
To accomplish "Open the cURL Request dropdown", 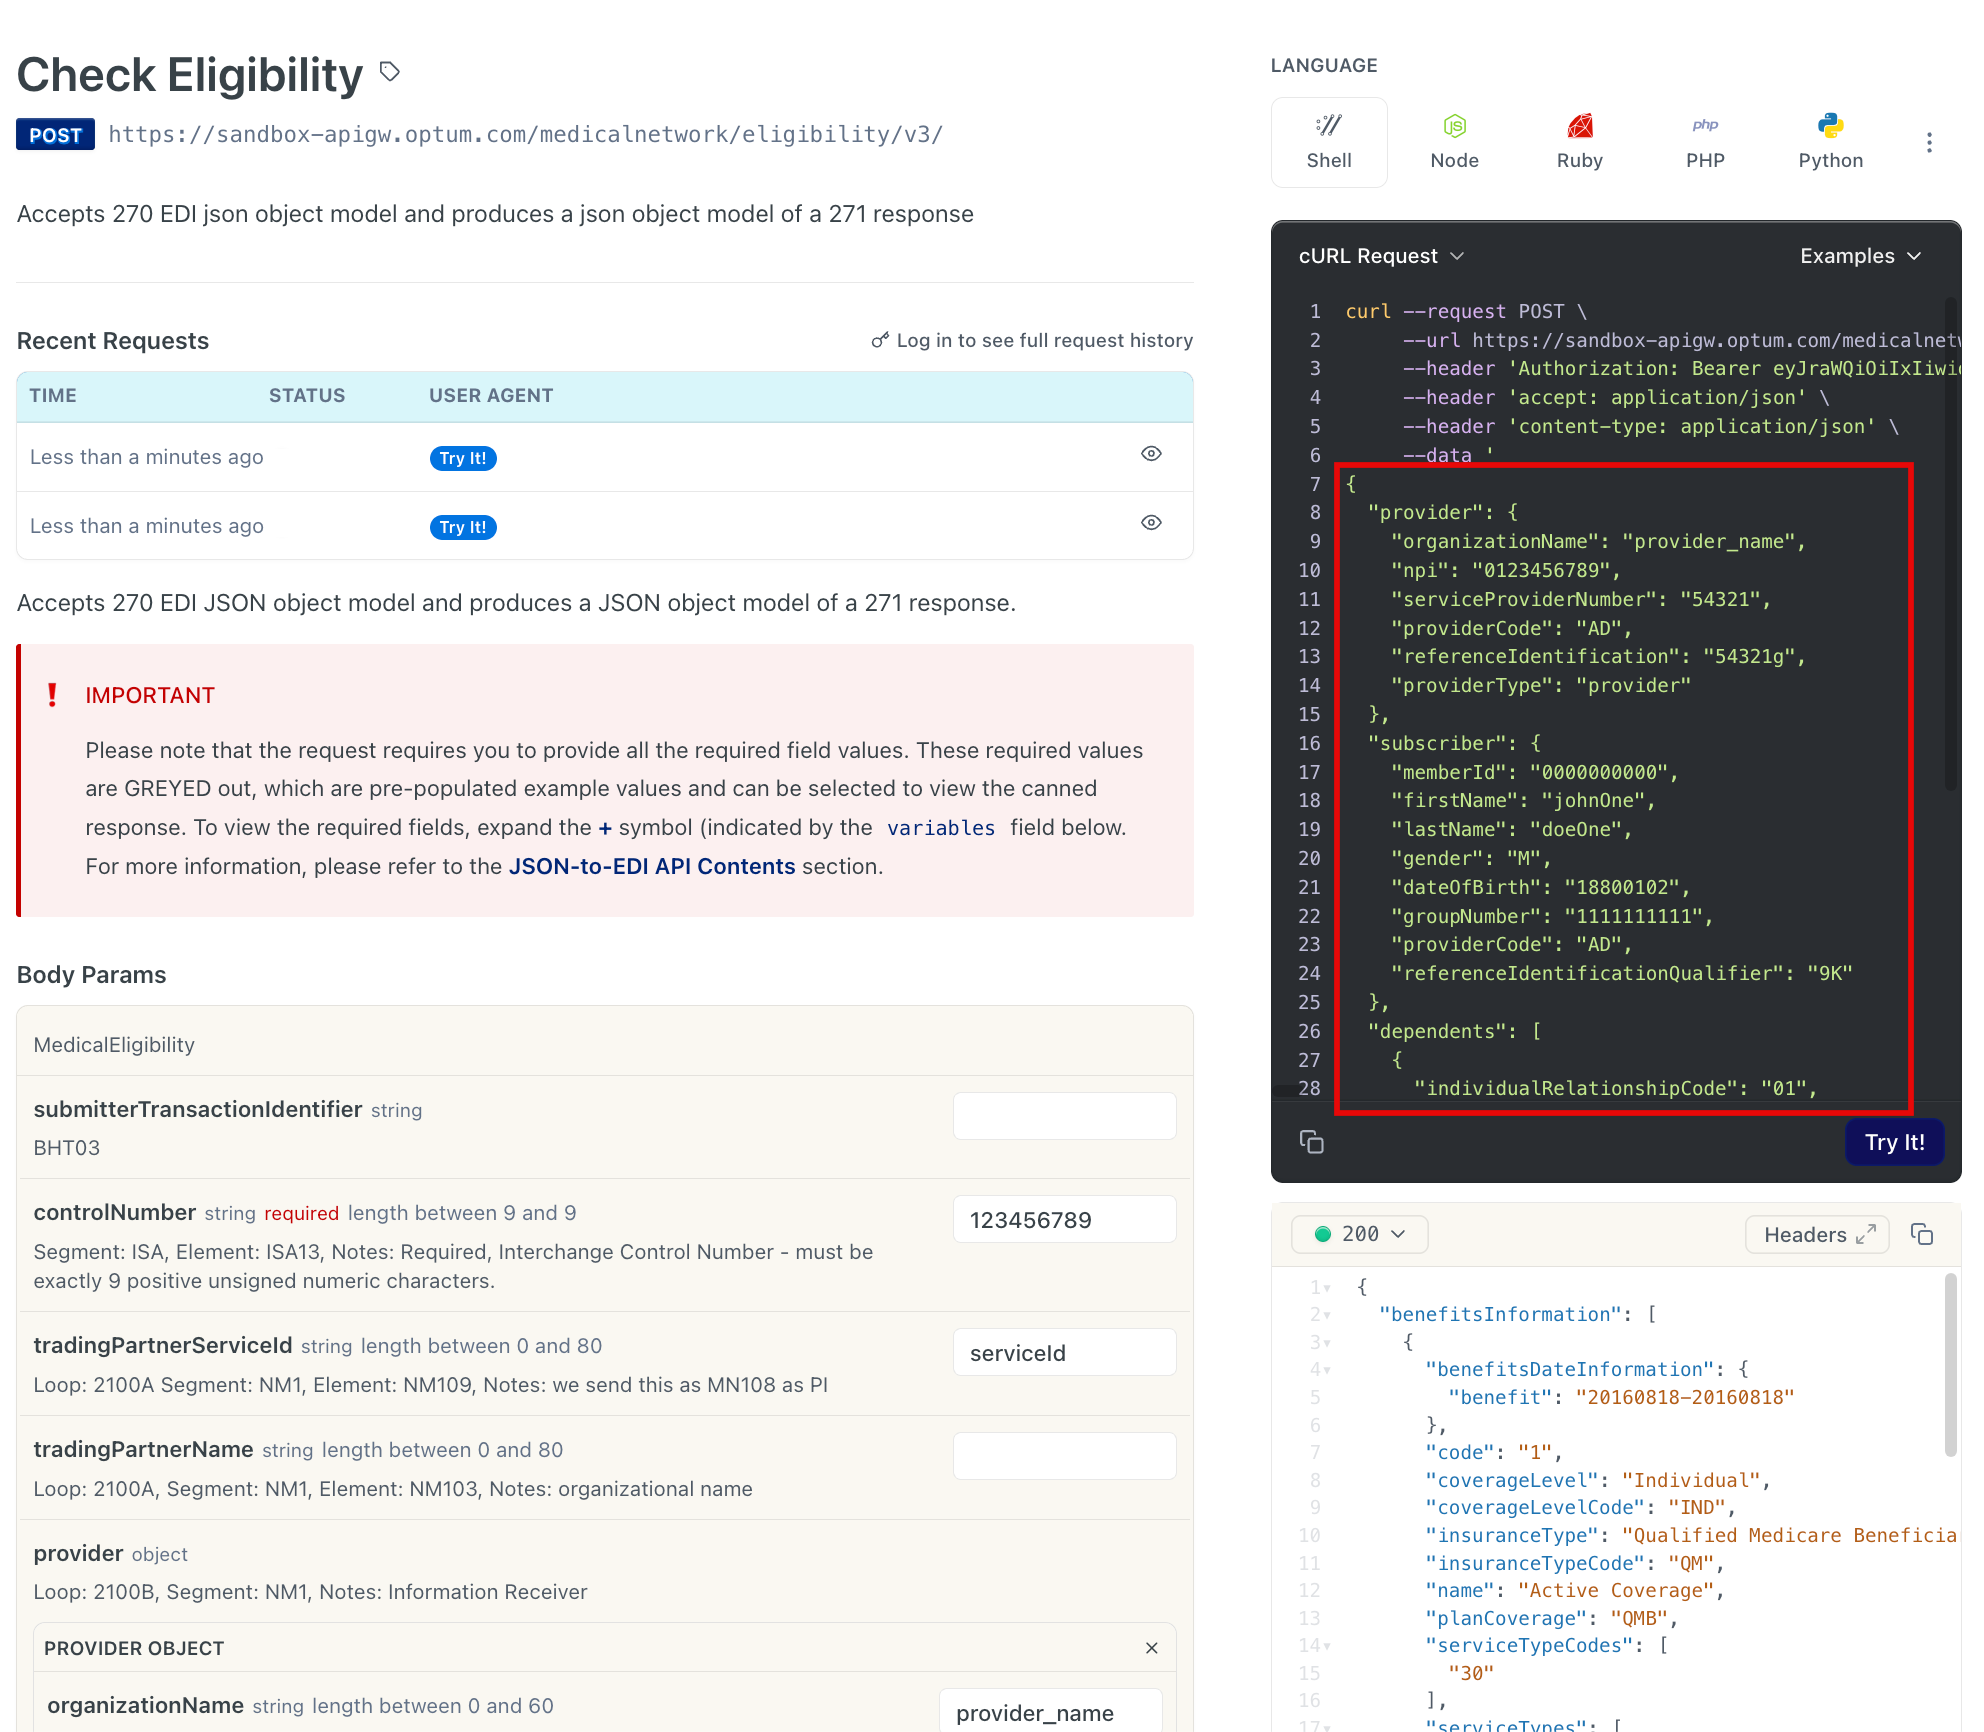I will [1381, 256].
